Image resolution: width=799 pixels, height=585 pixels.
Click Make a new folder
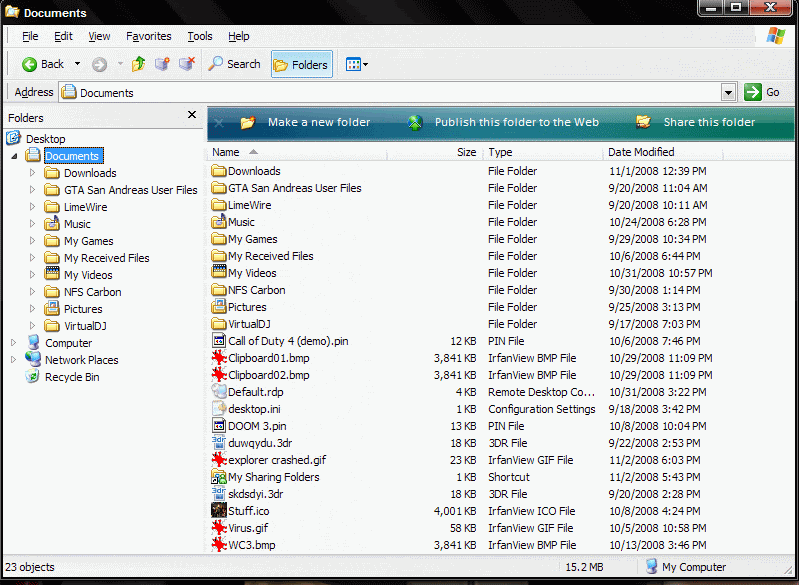click(318, 122)
